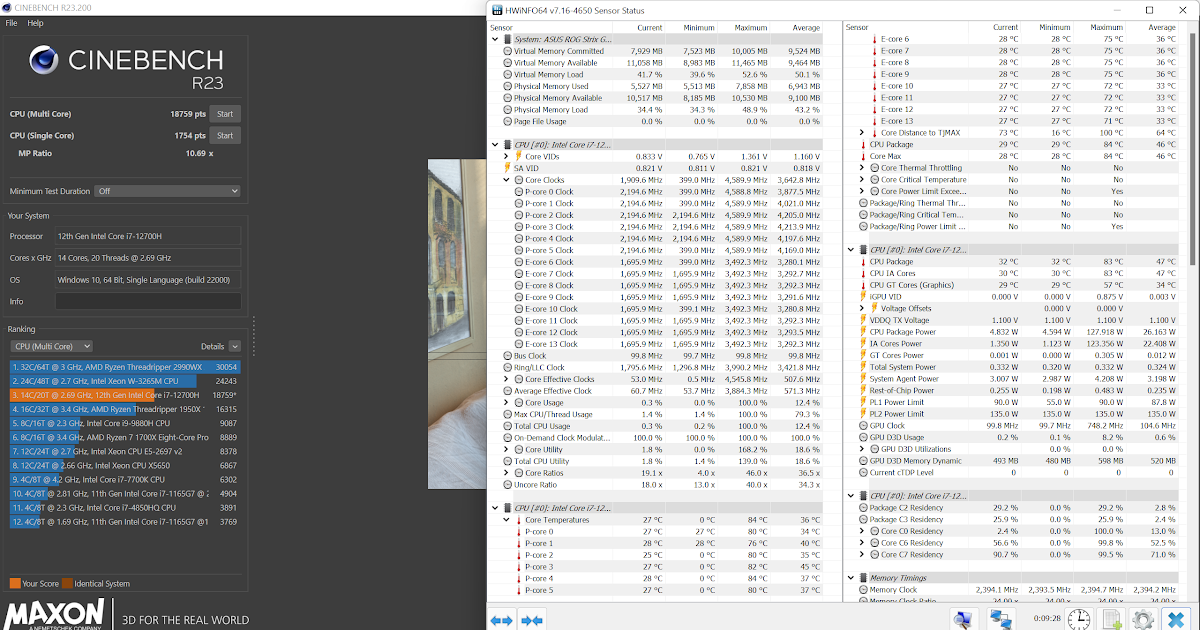Open the sensor search magnifier monitor icon
1200x630 pixels.
(964, 619)
